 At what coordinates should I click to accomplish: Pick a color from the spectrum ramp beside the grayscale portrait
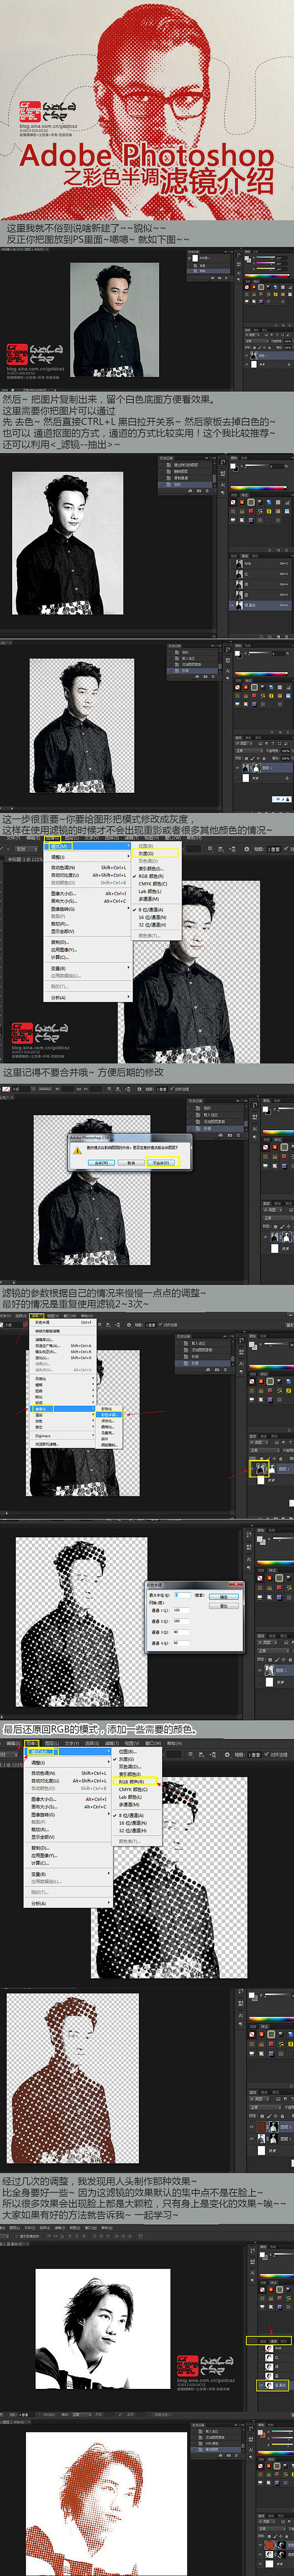[x=260, y=487]
